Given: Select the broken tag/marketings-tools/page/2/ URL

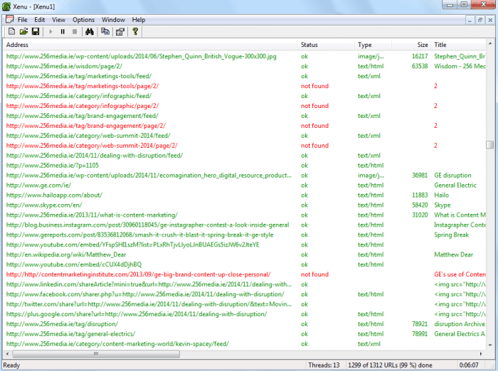Looking at the screenshot, I should pyautogui.click(x=82, y=86).
